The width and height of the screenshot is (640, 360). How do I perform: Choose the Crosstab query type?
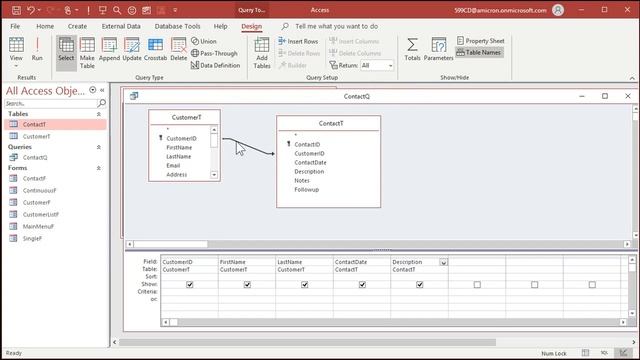point(156,49)
